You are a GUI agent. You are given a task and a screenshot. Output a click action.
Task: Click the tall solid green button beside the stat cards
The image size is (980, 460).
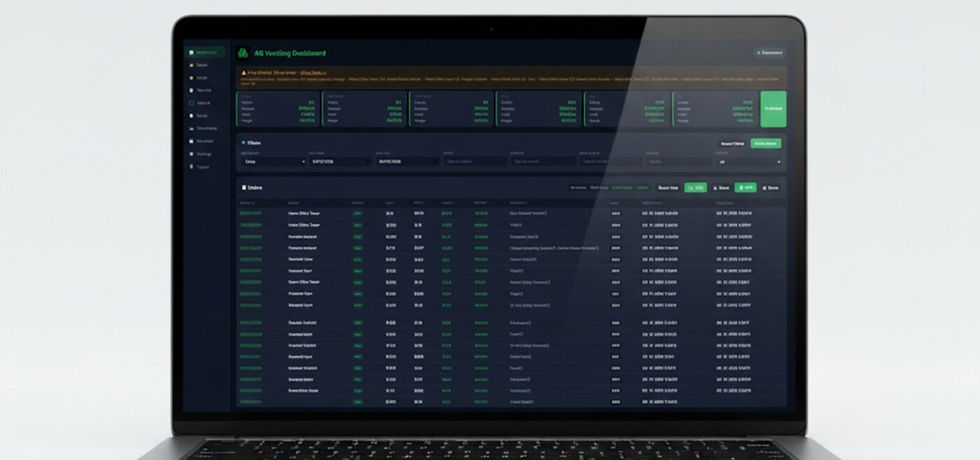[x=773, y=109]
